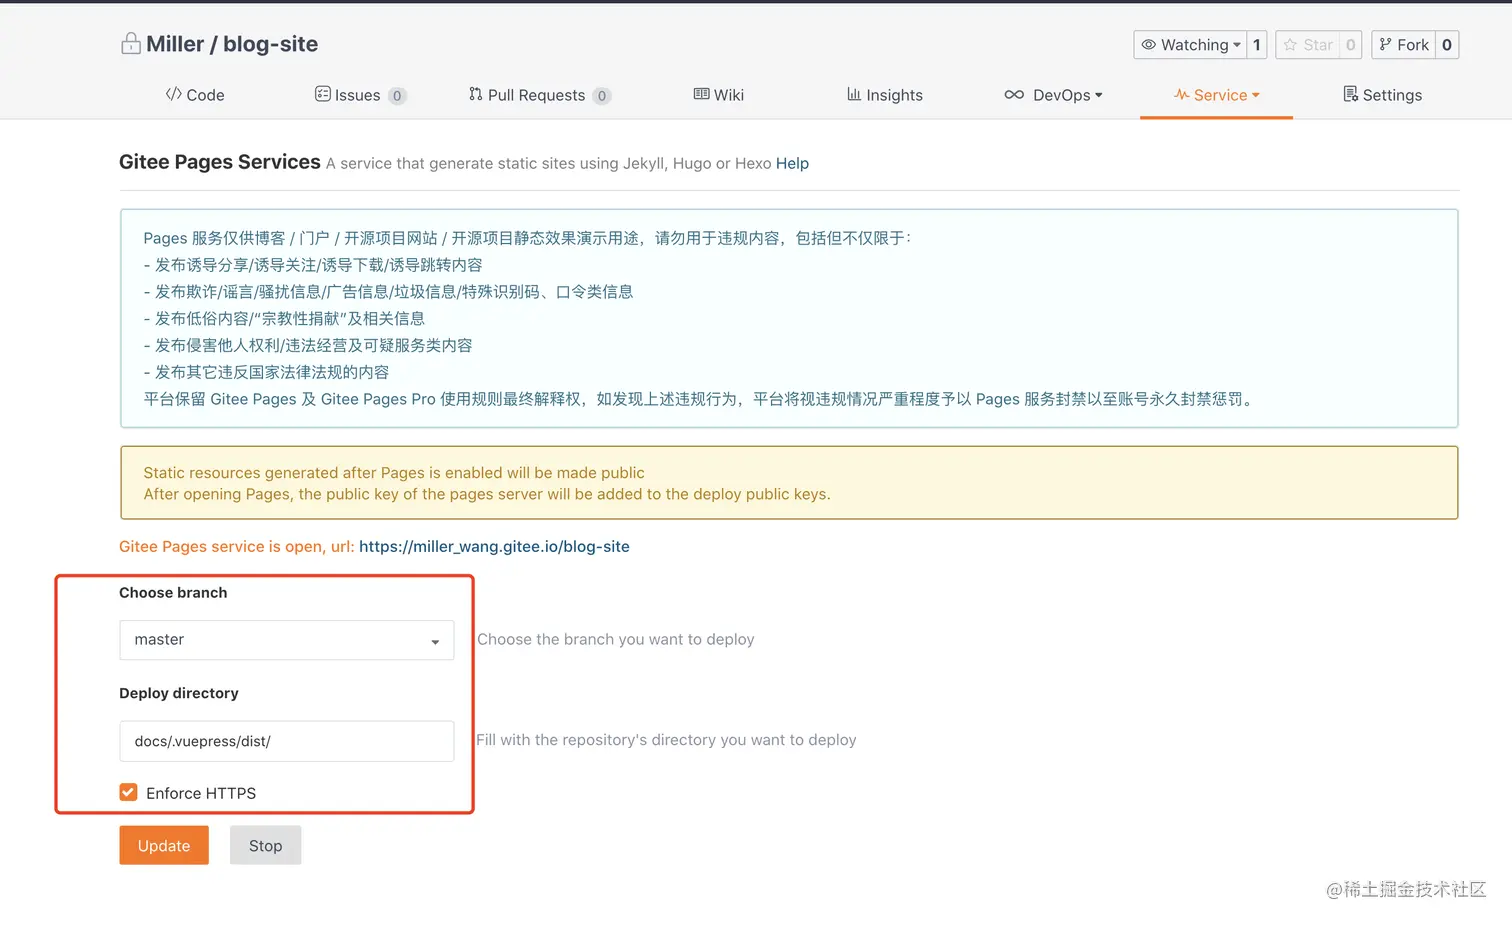Click the Settings tab icon
Image resolution: width=1512 pixels, height=925 pixels.
[x=1350, y=94]
